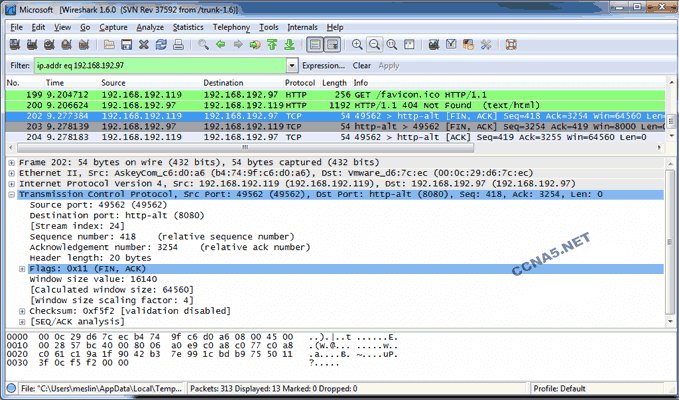679x400 pixels.
Task: Toggle packet list colorize button
Action: 315,45
